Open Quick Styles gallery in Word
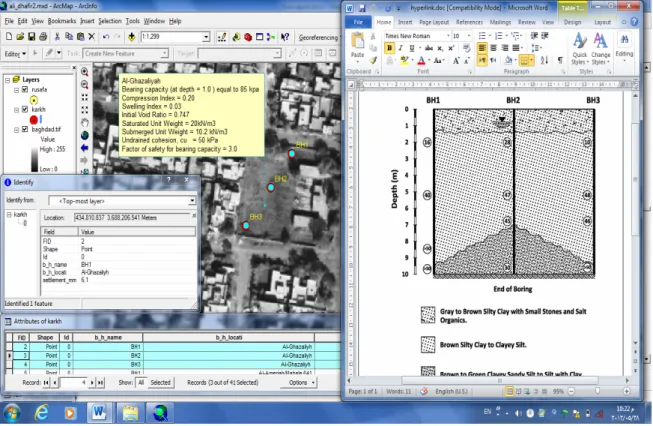The image size is (653, 426). tap(580, 49)
